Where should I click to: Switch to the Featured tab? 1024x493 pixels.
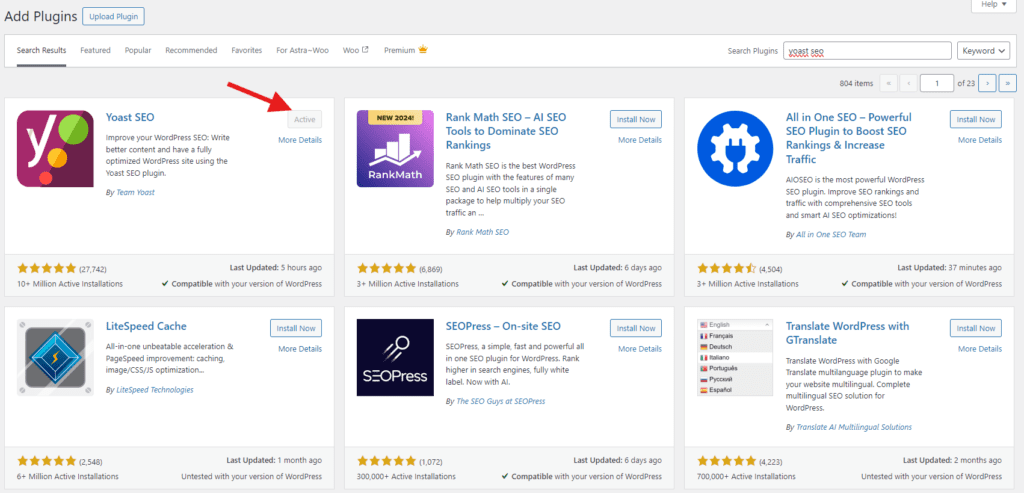[x=95, y=50]
